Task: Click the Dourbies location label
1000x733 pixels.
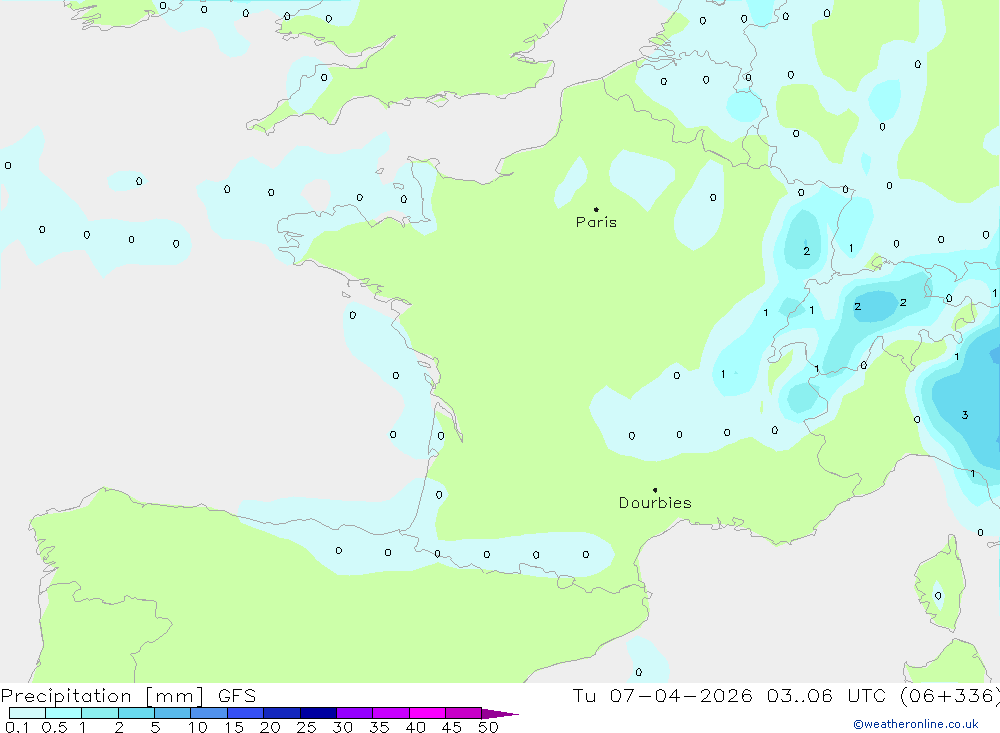Action: (x=655, y=503)
